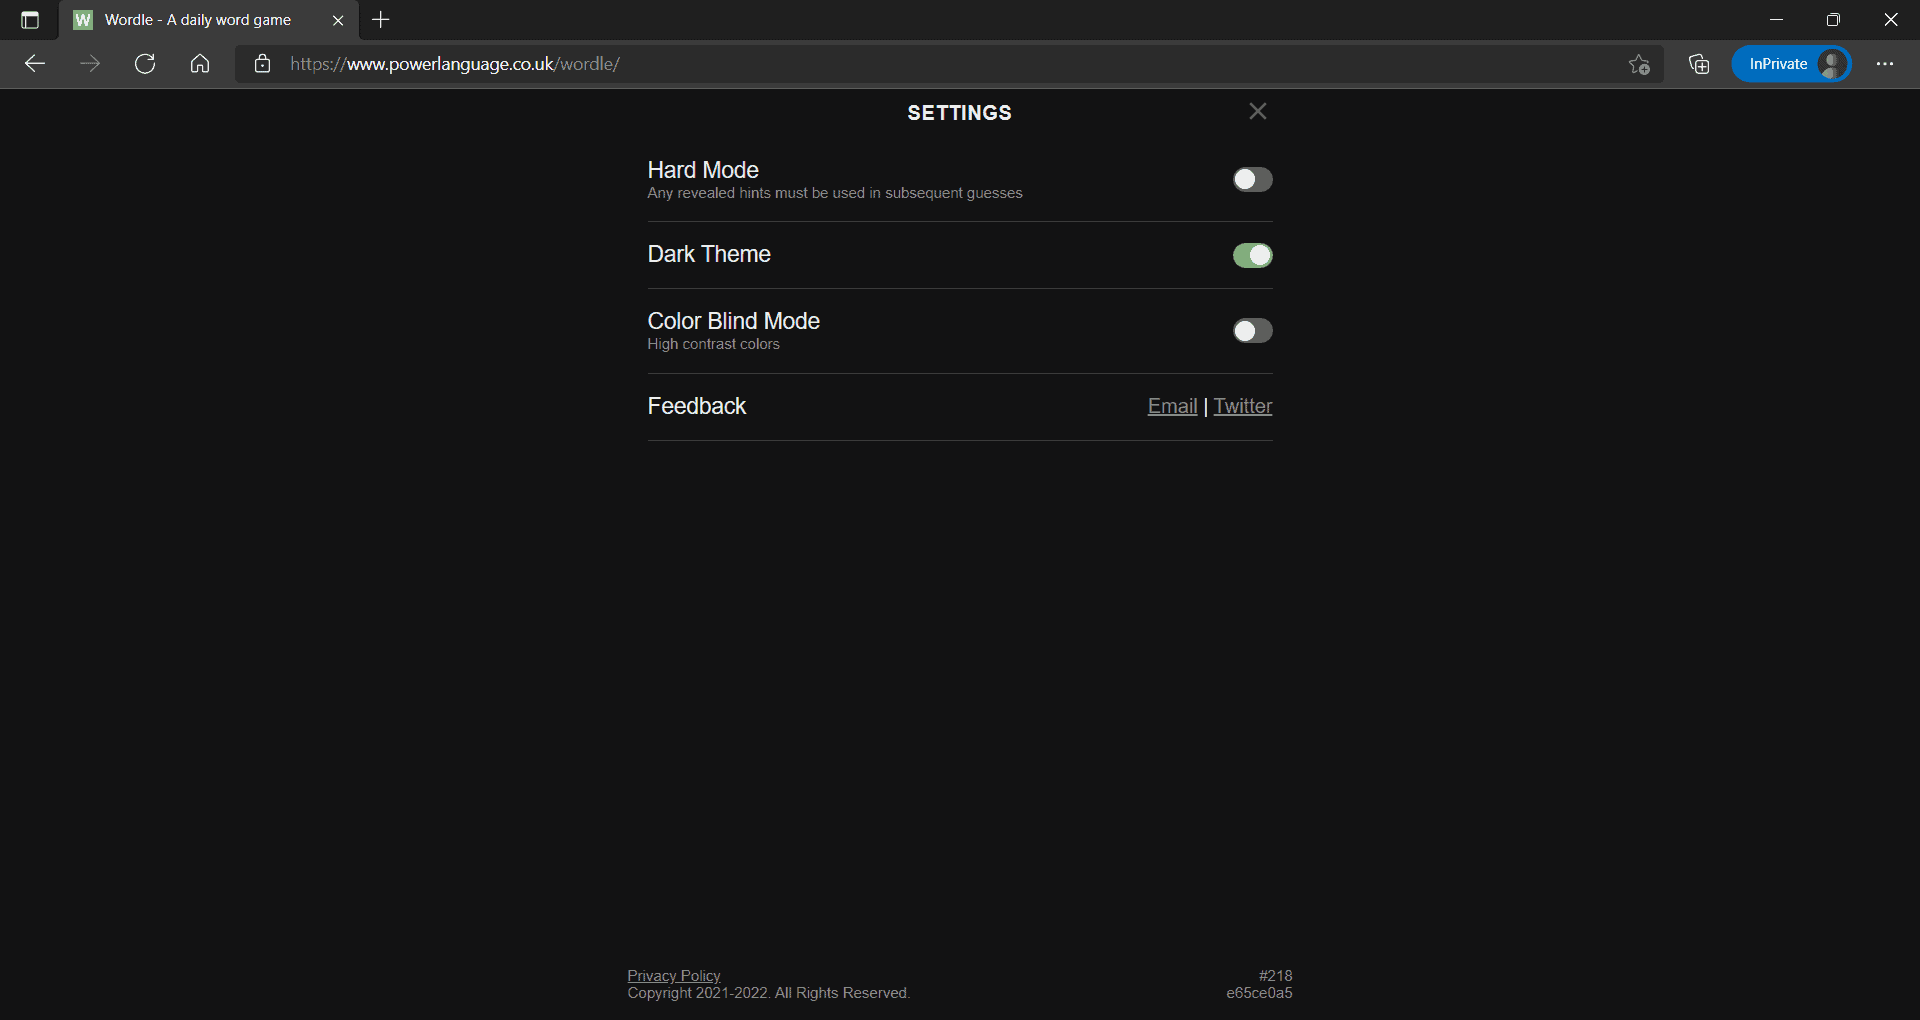Image resolution: width=1920 pixels, height=1020 pixels.
Task: Open the Collections icon
Action: (1699, 64)
